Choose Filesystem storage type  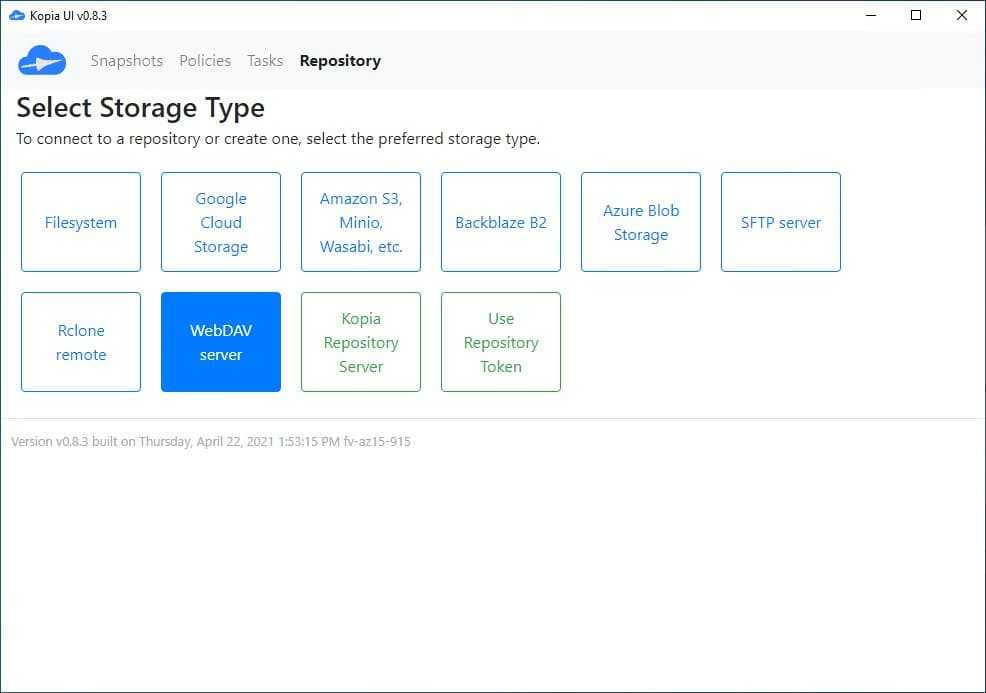(81, 222)
